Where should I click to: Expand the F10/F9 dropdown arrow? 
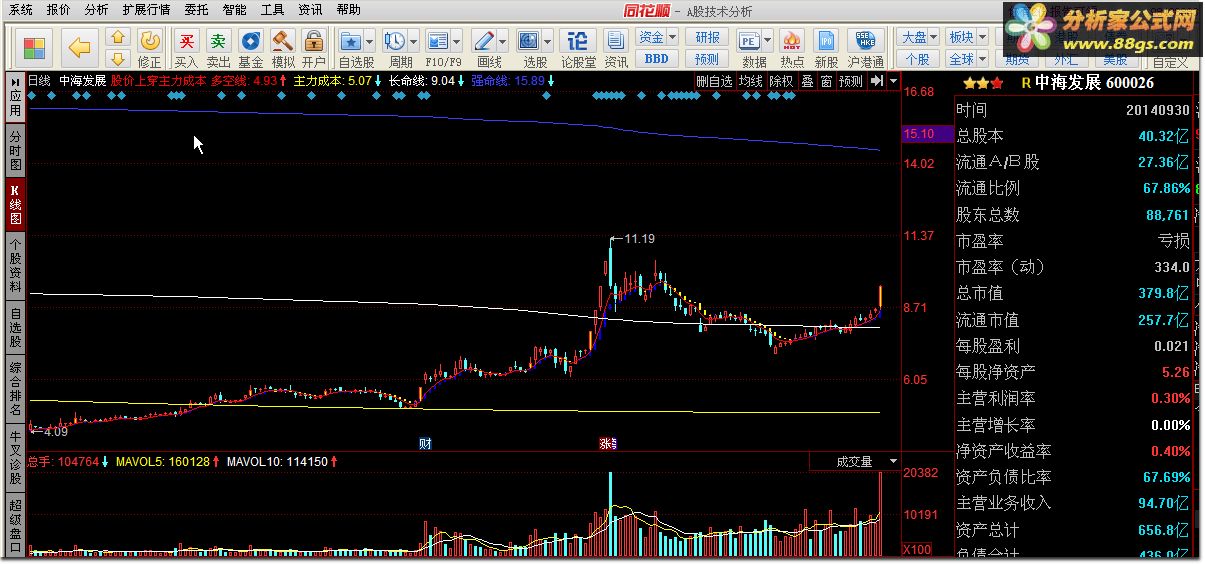click(x=456, y=42)
